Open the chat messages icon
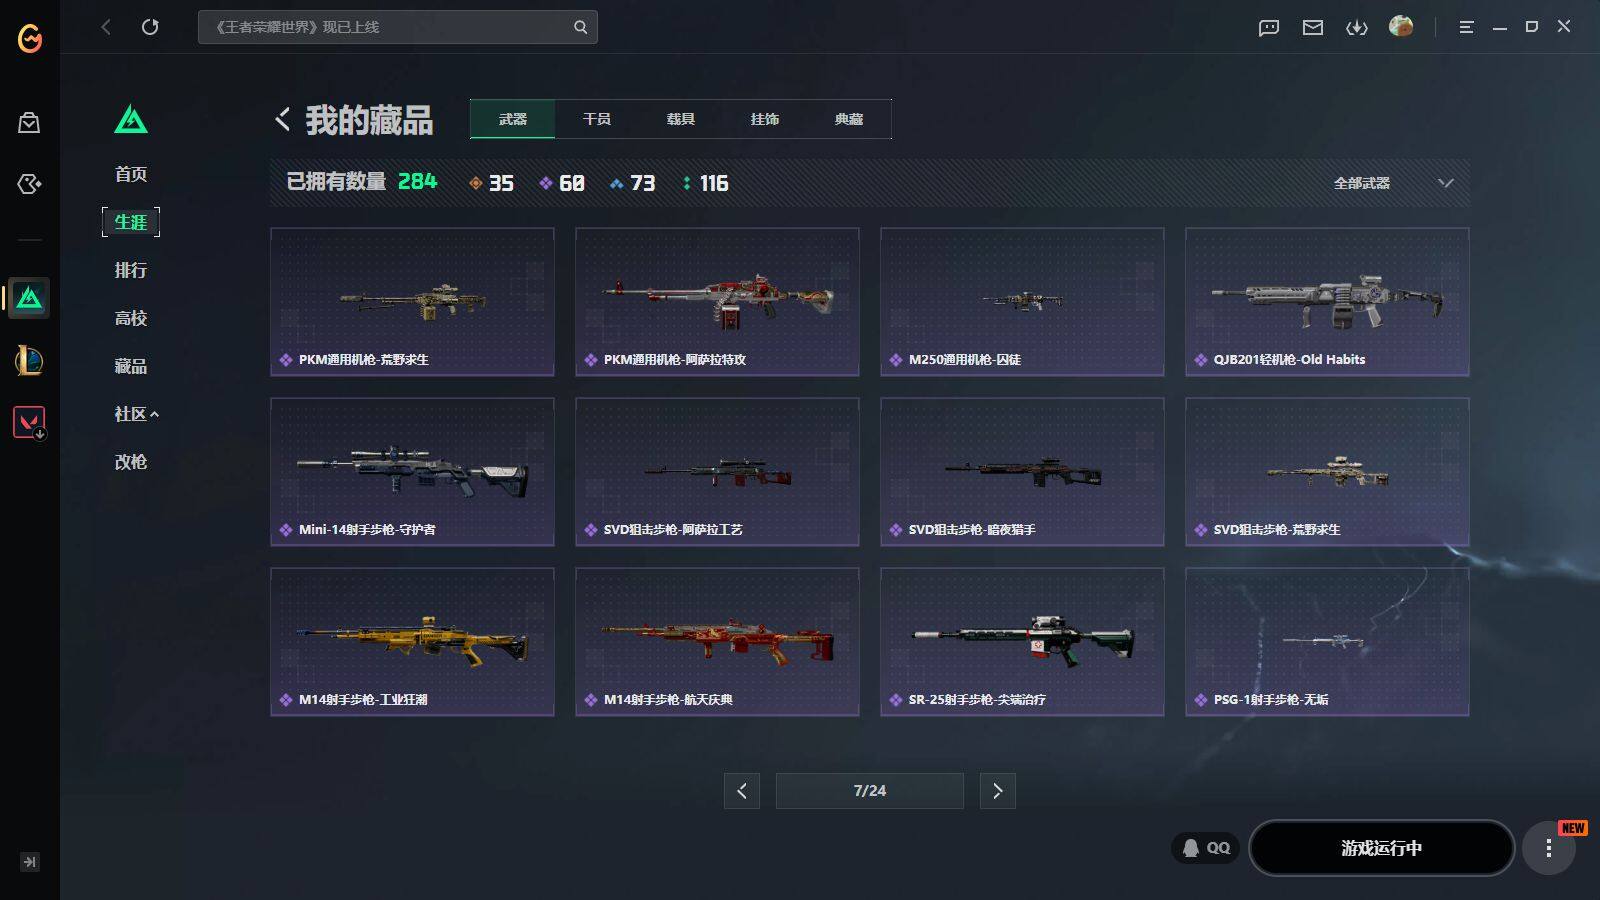The height and width of the screenshot is (900, 1600). 1269,28
